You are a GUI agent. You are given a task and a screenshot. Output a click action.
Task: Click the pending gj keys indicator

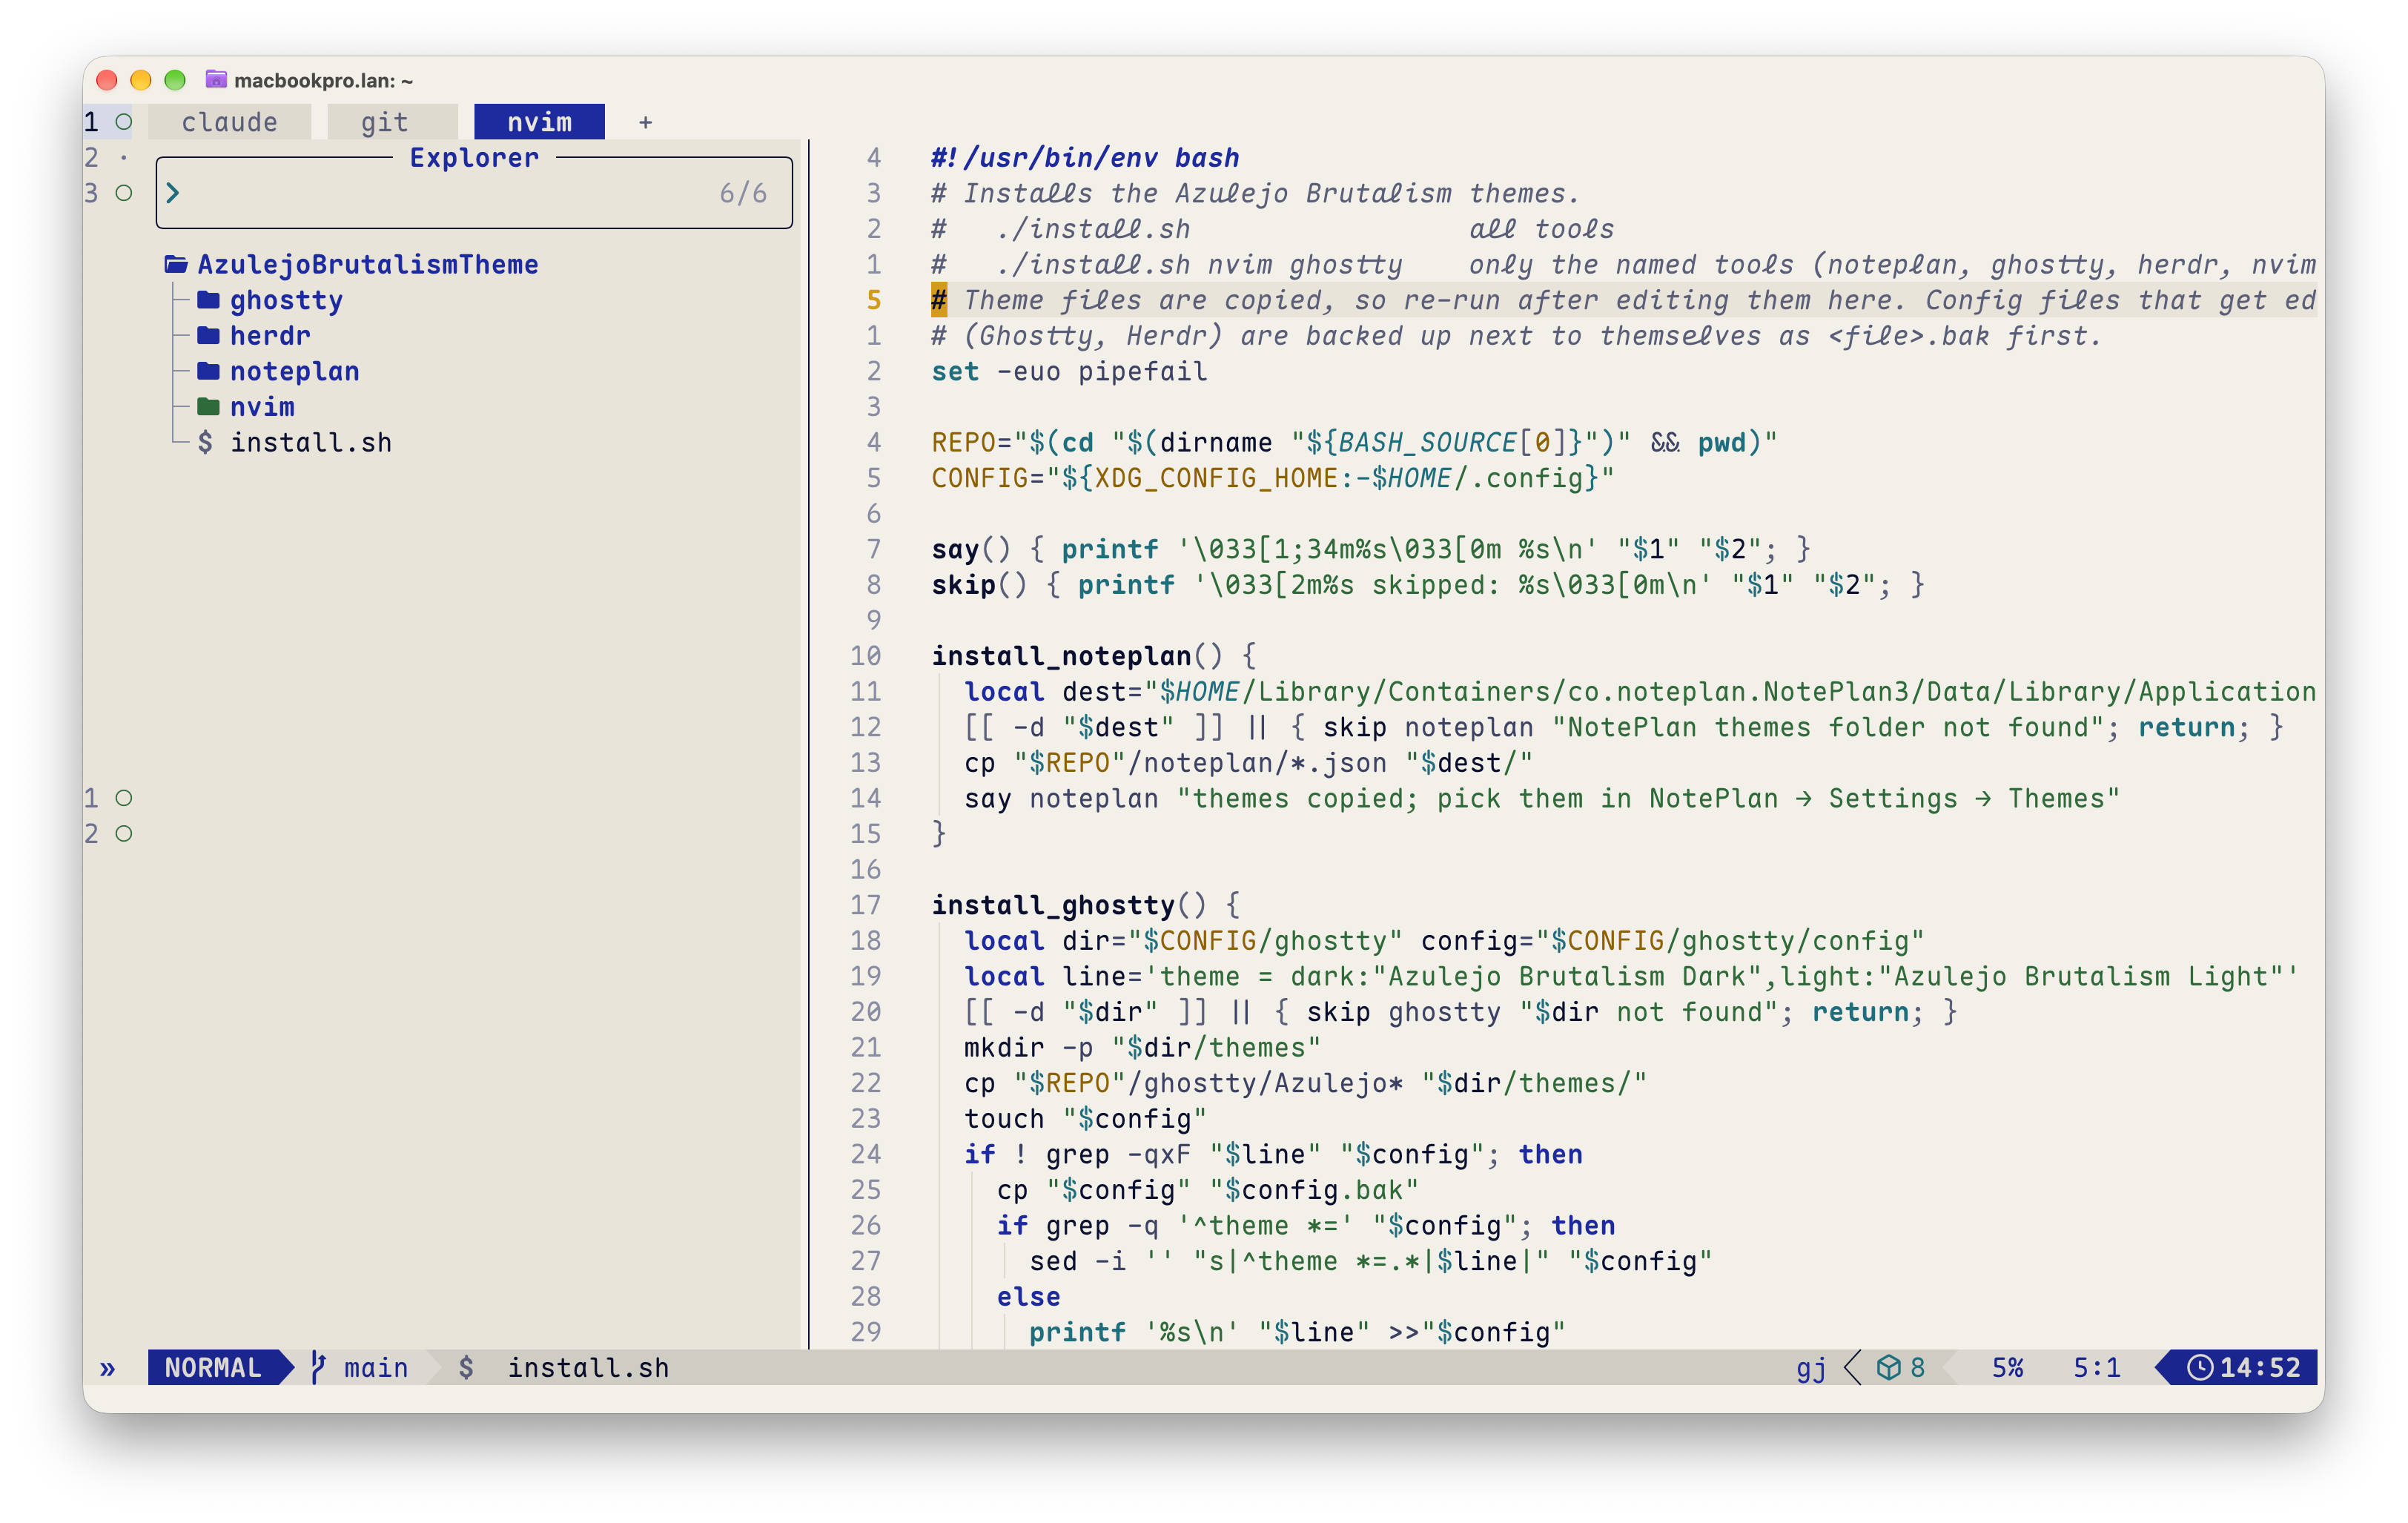[1810, 1367]
